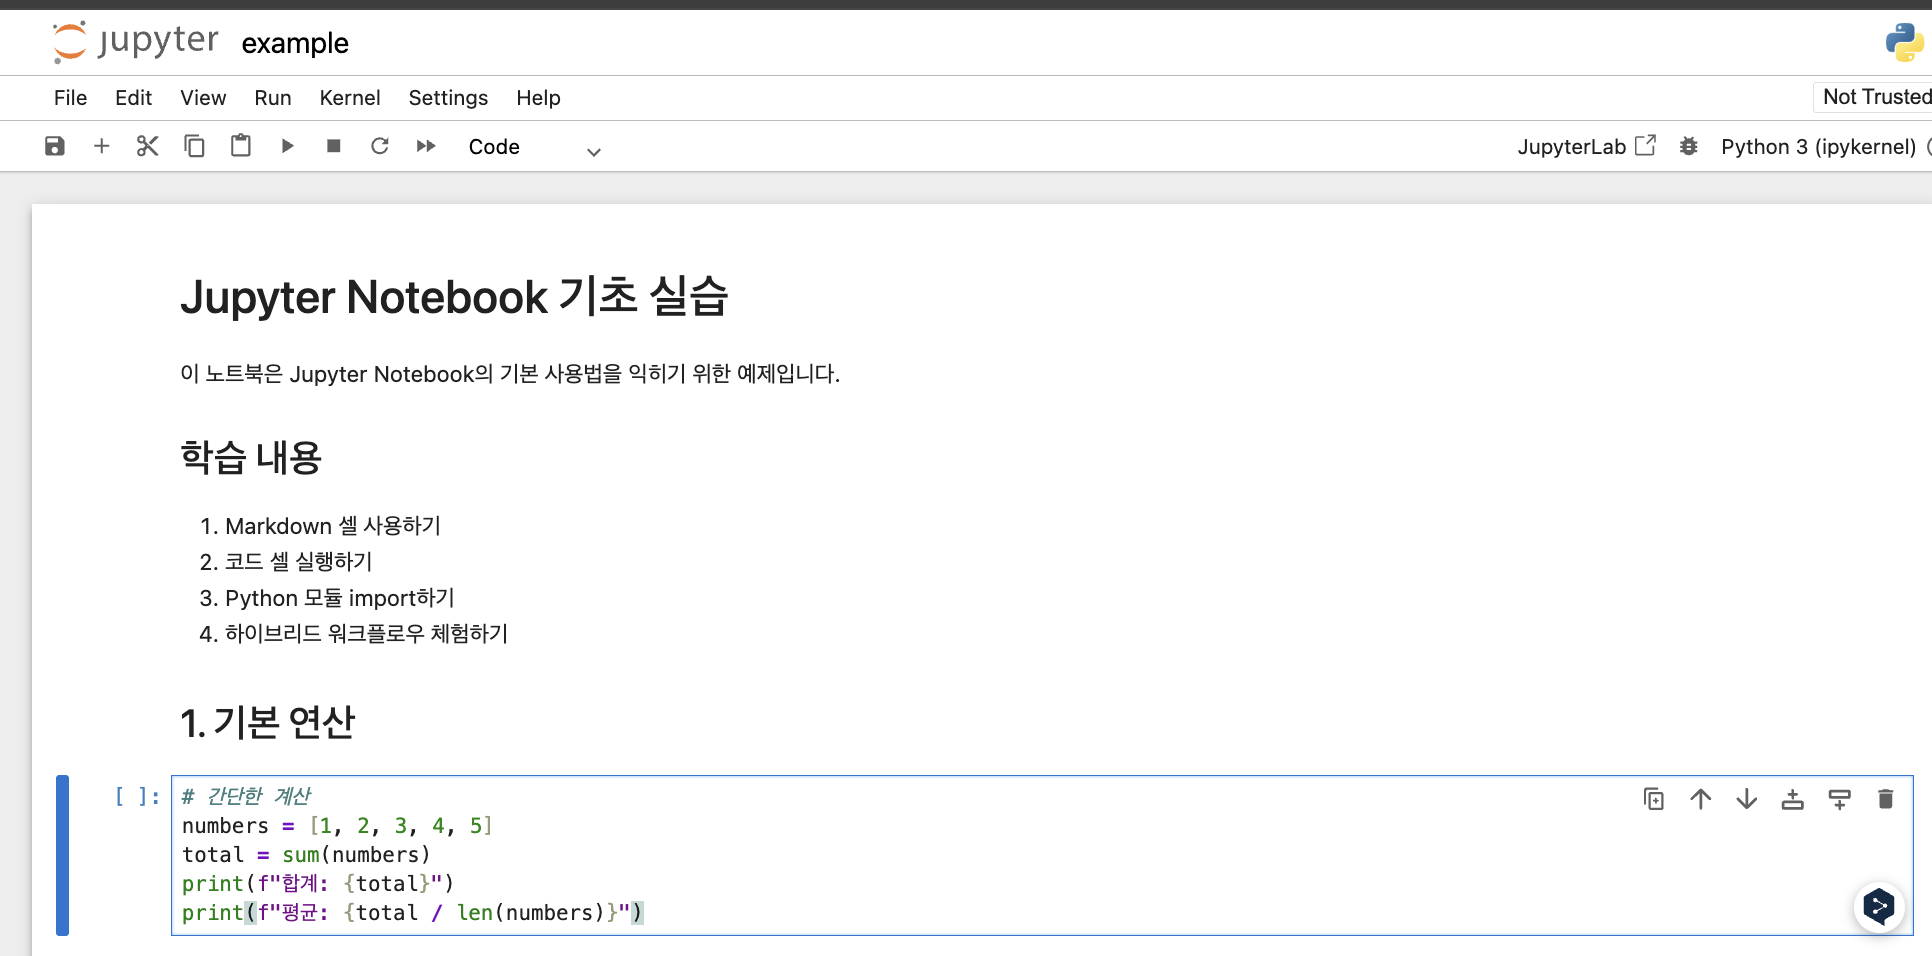Image resolution: width=1932 pixels, height=956 pixels.
Task: Click the '1. 기본 연산' heading
Action: [268, 722]
